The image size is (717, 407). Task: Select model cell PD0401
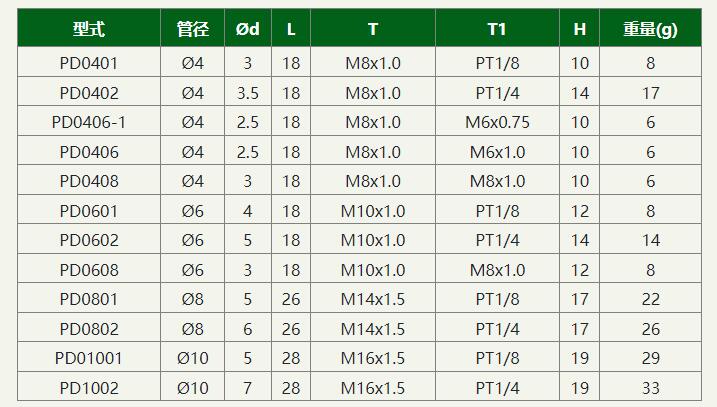[x=89, y=63]
